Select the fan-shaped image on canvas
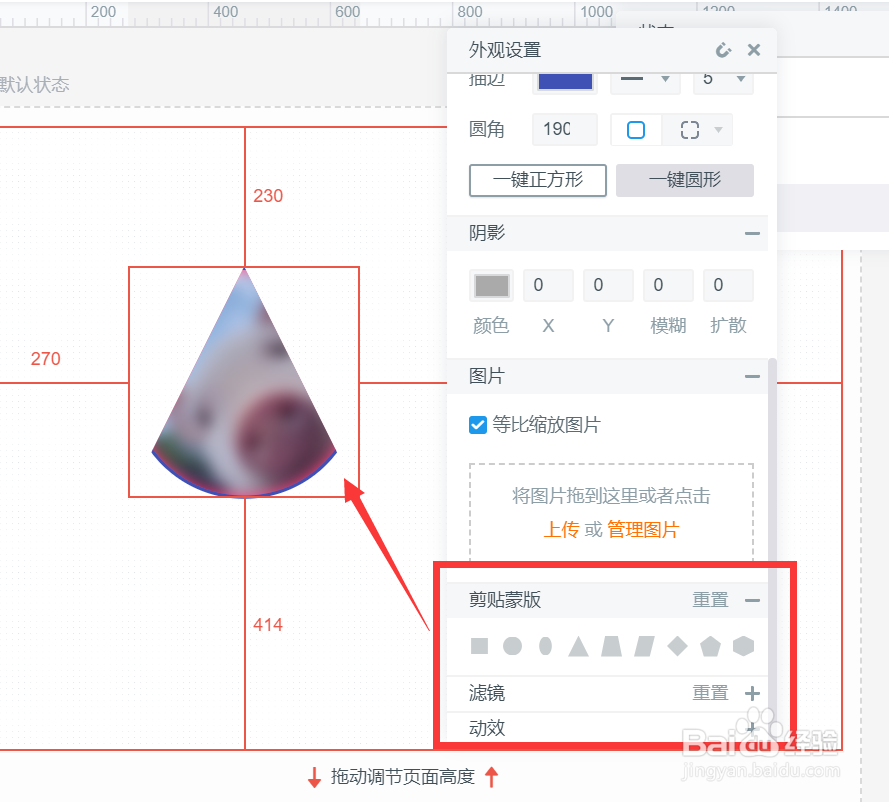Screen dimensions: 889x802 (x=244, y=382)
